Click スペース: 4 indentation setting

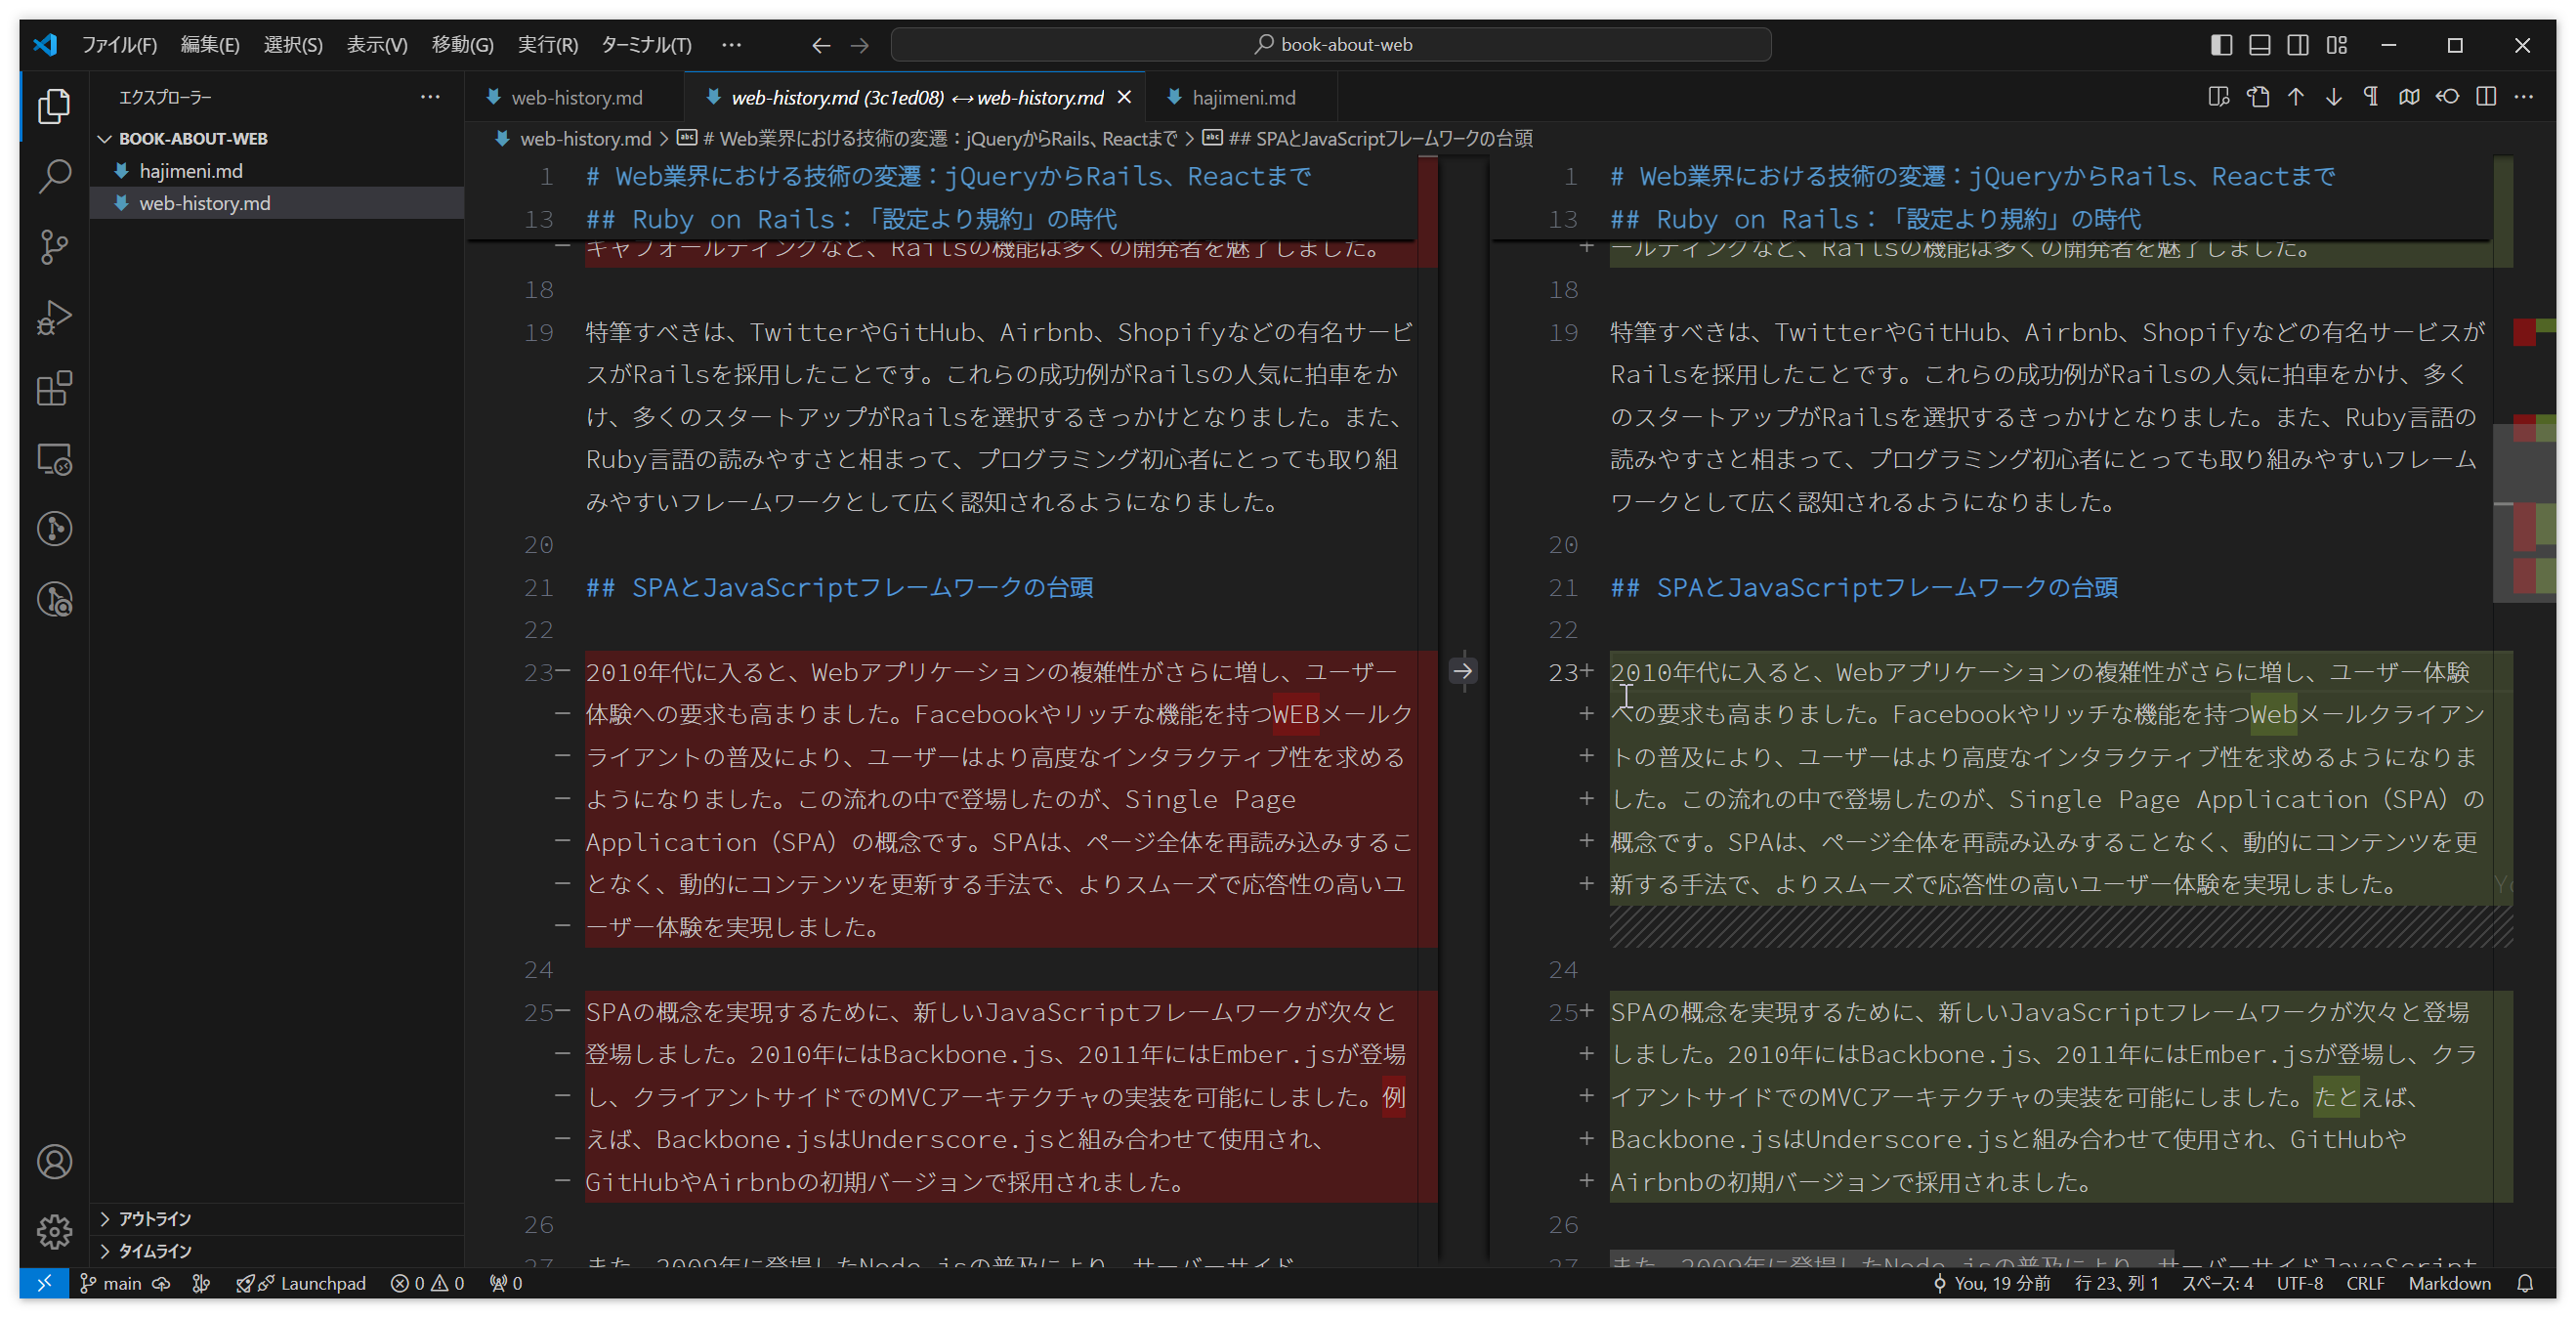click(x=2217, y=1283)
